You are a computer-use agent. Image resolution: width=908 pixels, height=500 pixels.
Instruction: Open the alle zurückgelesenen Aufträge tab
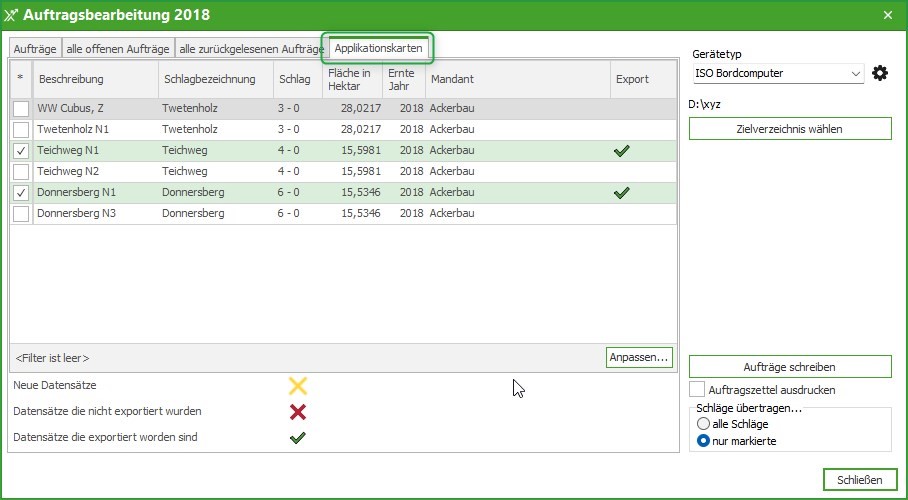(x=250, y=49)
